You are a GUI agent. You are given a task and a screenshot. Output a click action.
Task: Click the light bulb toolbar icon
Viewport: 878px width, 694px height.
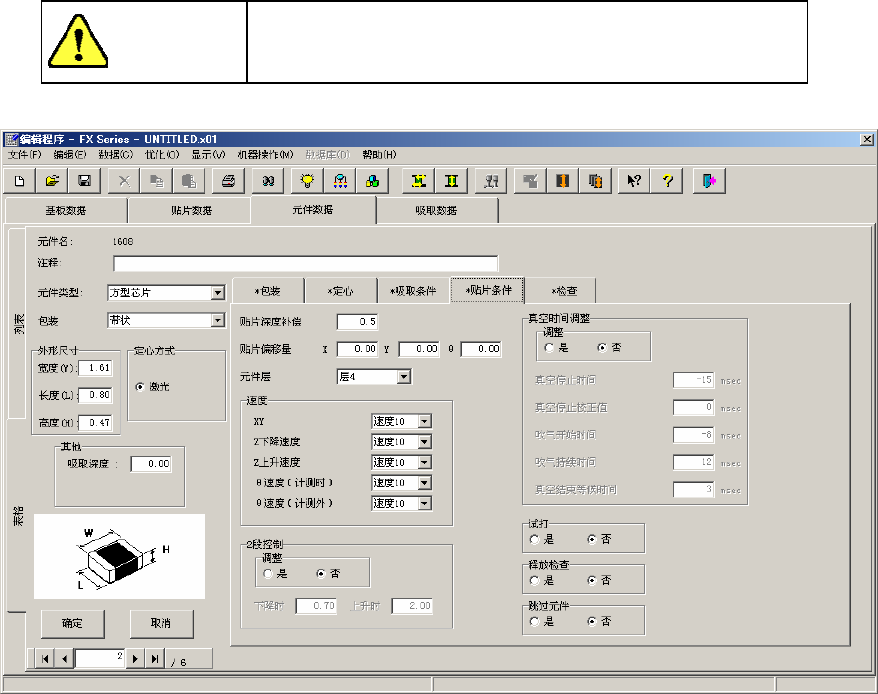click(307, 180)
